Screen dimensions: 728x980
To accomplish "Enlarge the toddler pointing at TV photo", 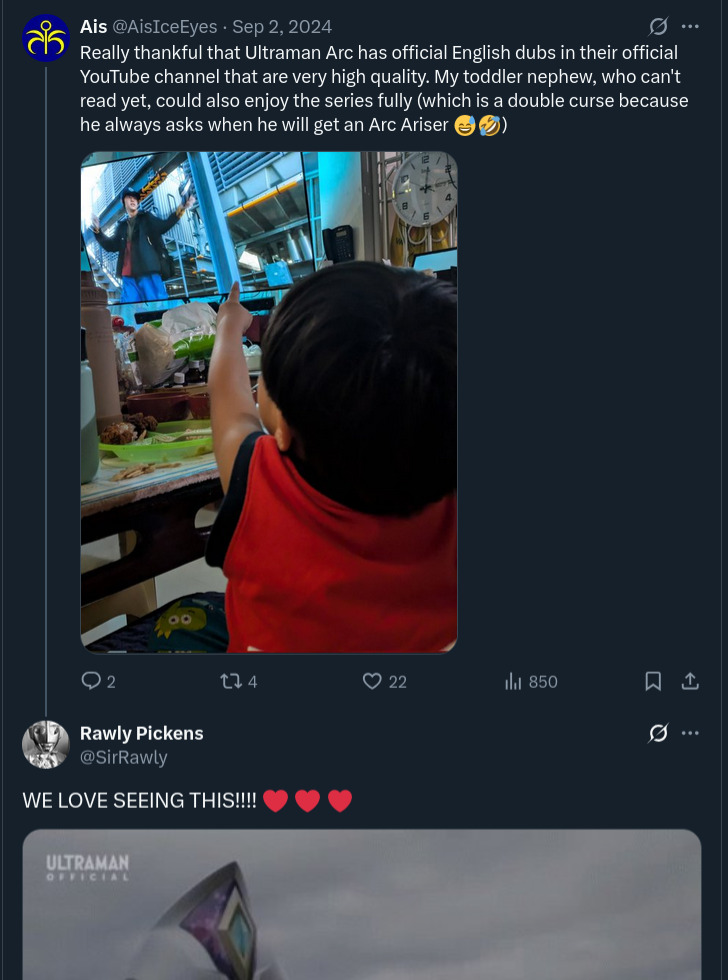I will point(269,402).
